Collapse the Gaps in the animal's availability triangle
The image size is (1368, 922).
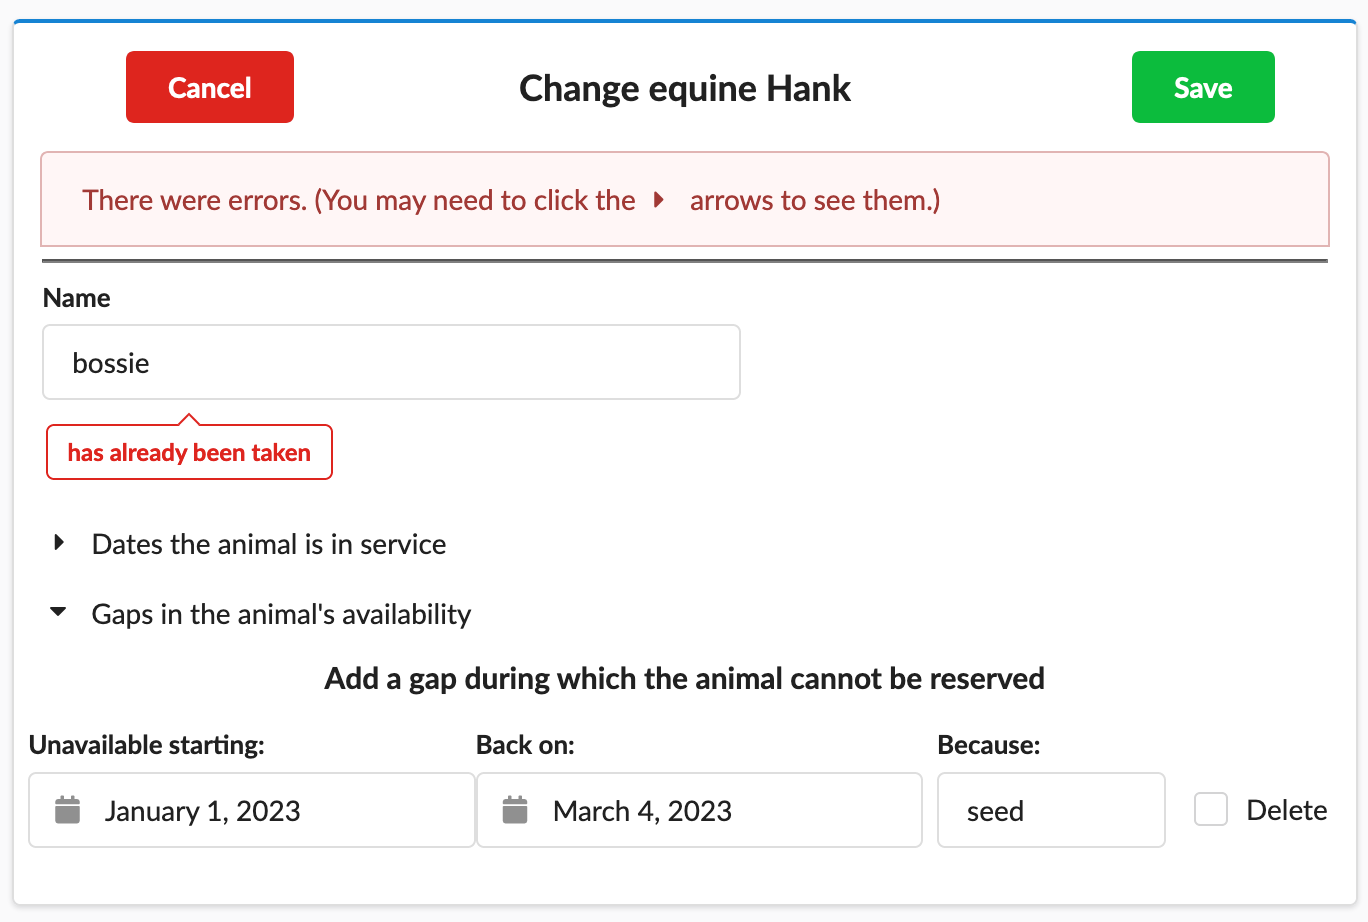pos(59,612)
